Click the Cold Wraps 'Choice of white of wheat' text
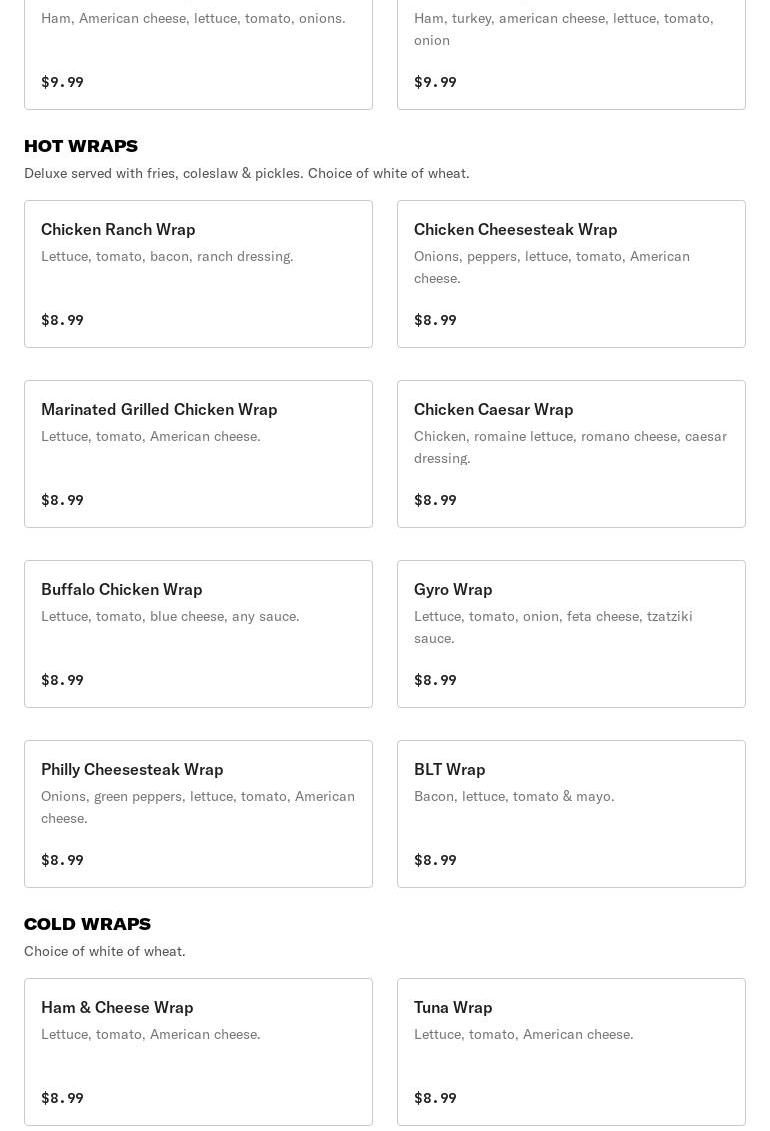The width and height of the screenshot is (770, 1131). [105, 951]
